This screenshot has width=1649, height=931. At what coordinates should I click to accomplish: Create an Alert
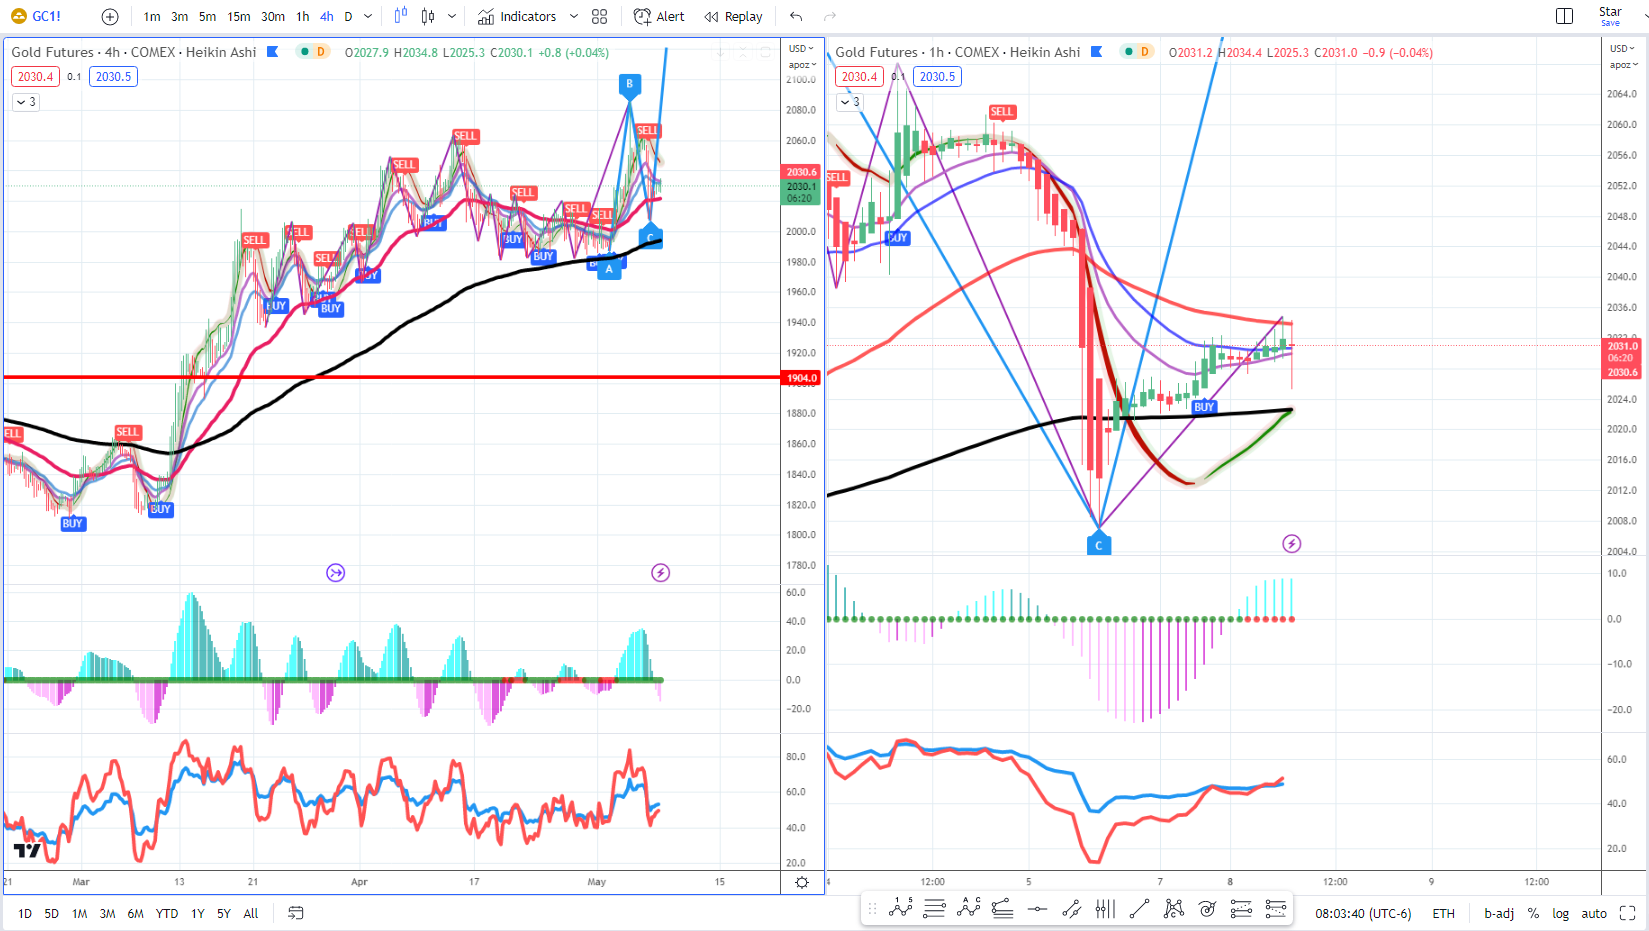point(659,16)
